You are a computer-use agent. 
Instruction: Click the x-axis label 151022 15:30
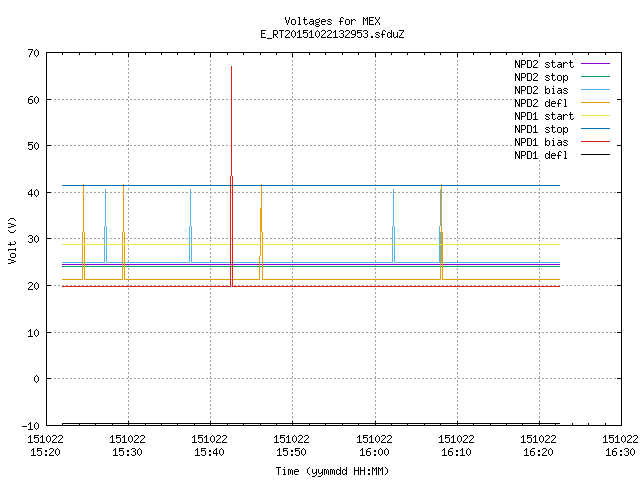tap(127, 446)
